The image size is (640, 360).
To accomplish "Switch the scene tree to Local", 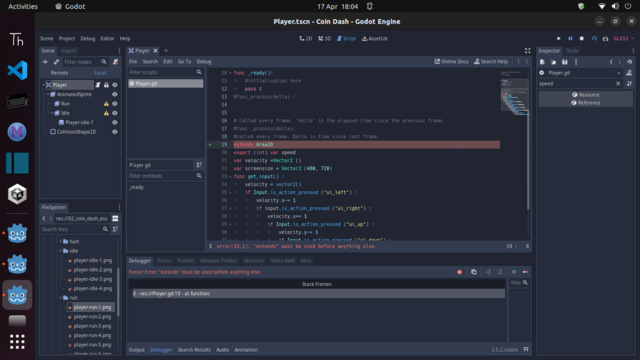I will 100,73.
